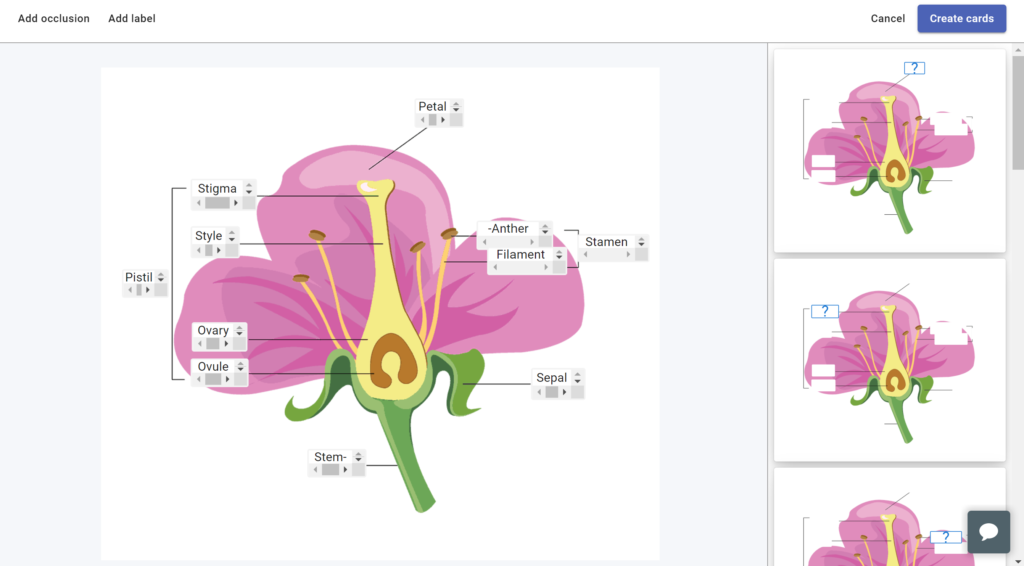Screen dimensions: 1024x566
Task: Click the vertical spinner arrows of Stigma label
Action: [249, 189]
